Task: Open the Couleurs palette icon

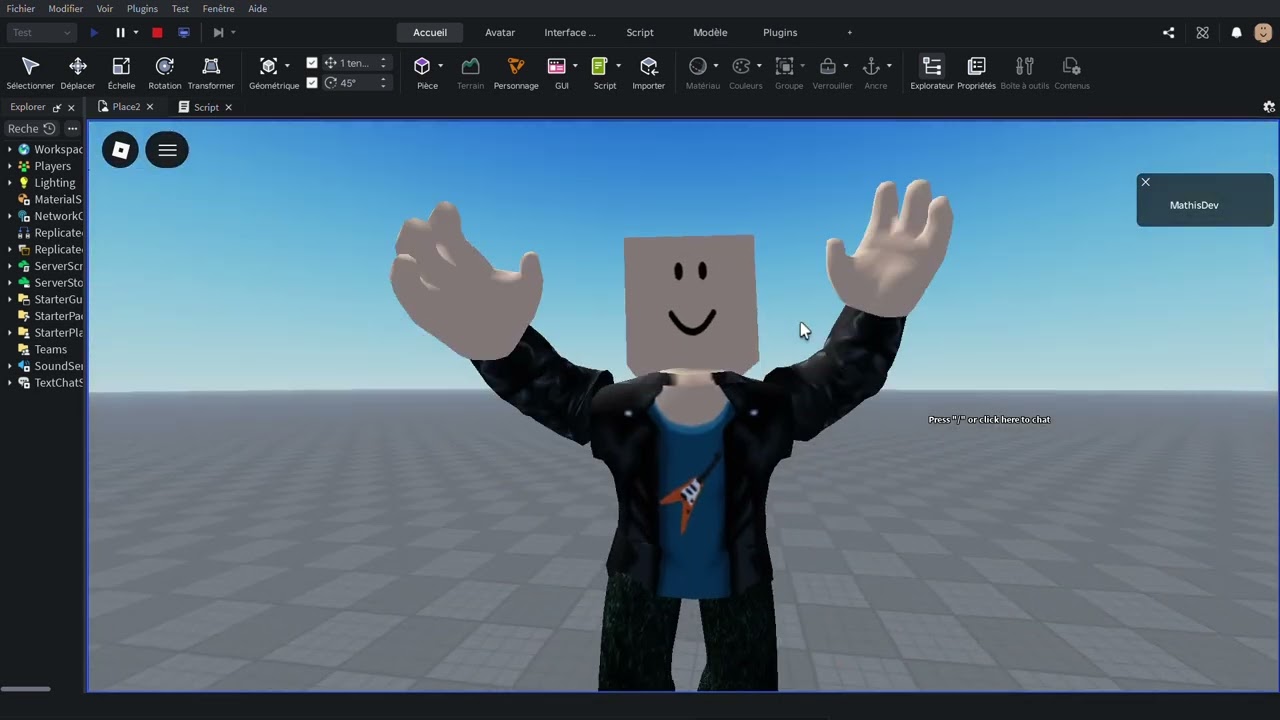Action: 741,66
